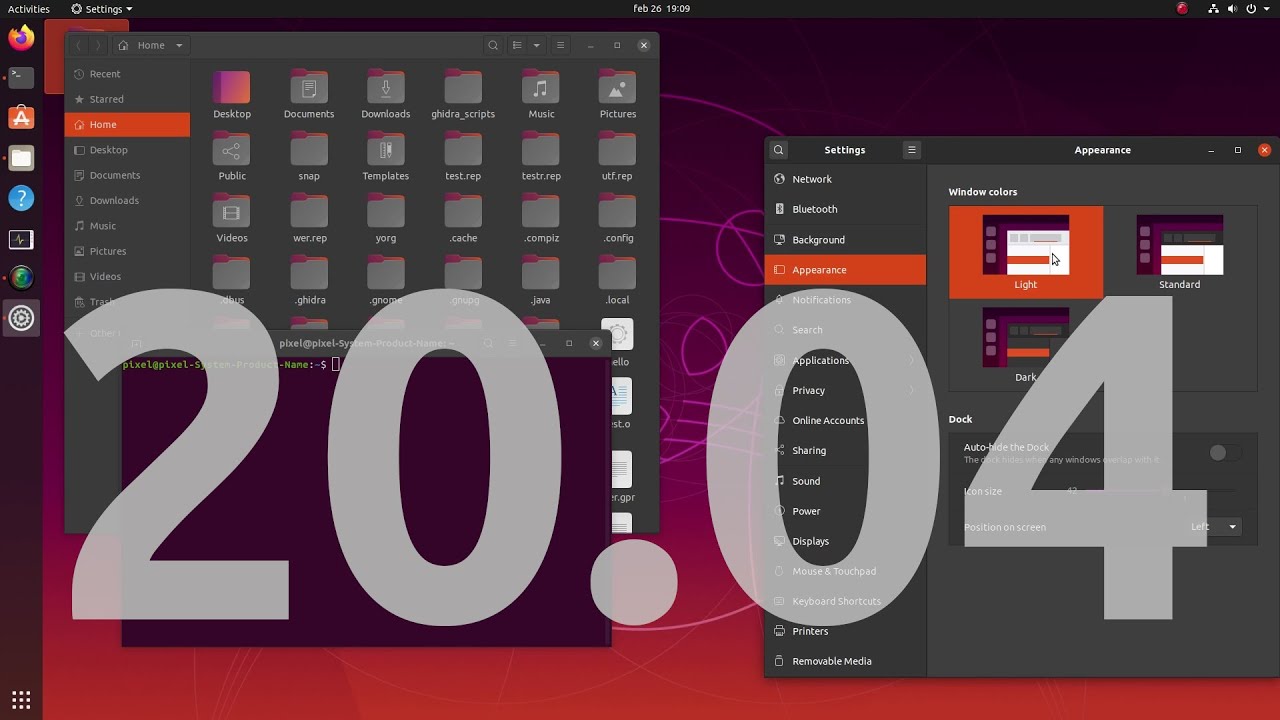Select Printers in Settings sidebar

coord(845,631)
